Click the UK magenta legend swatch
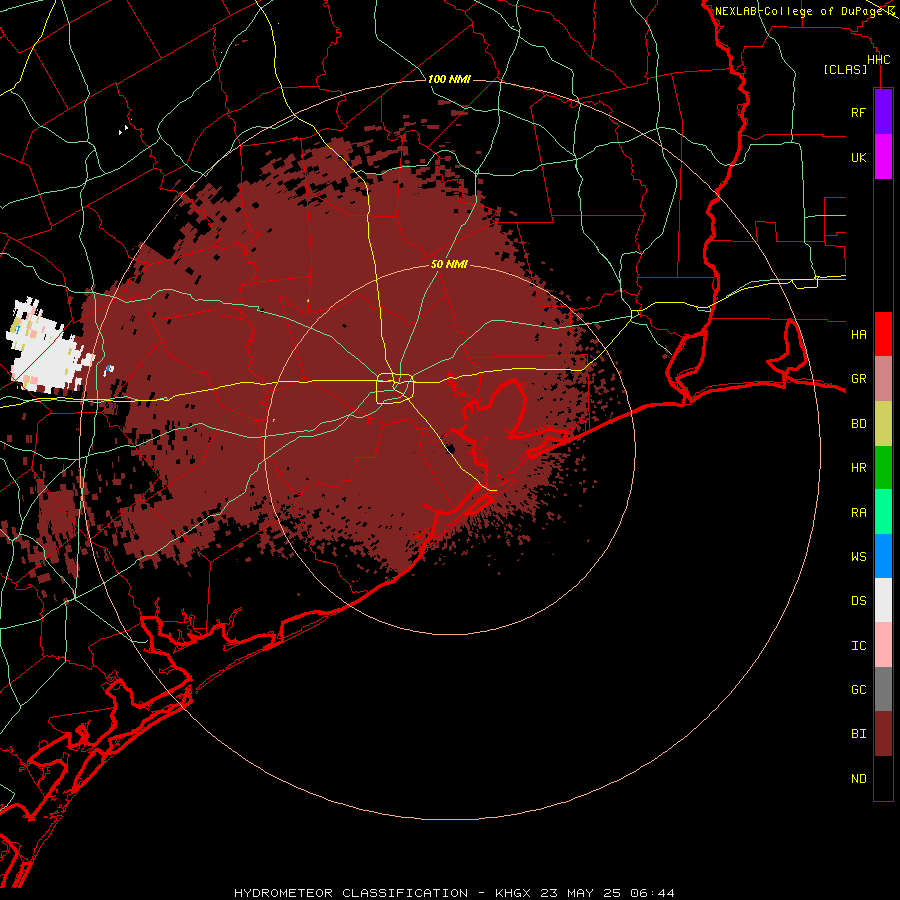 (x=883, y=157)
